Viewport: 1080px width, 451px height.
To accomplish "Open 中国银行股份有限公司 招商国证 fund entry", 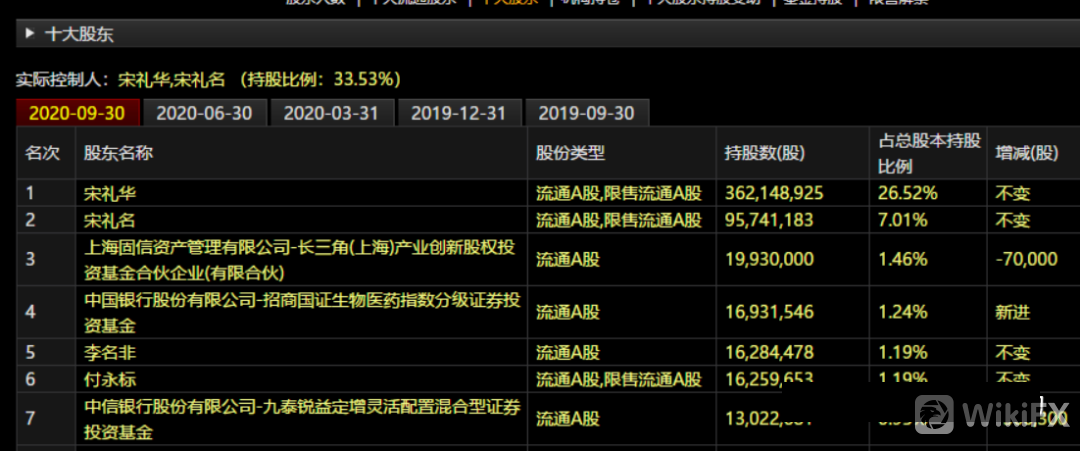I will [x=299, y=312].
